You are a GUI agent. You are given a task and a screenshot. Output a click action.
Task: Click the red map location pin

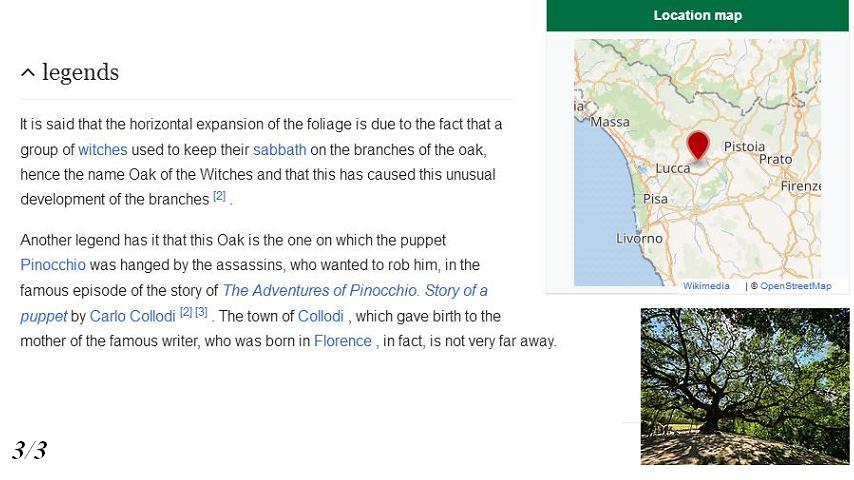click(x=698, y=145)
